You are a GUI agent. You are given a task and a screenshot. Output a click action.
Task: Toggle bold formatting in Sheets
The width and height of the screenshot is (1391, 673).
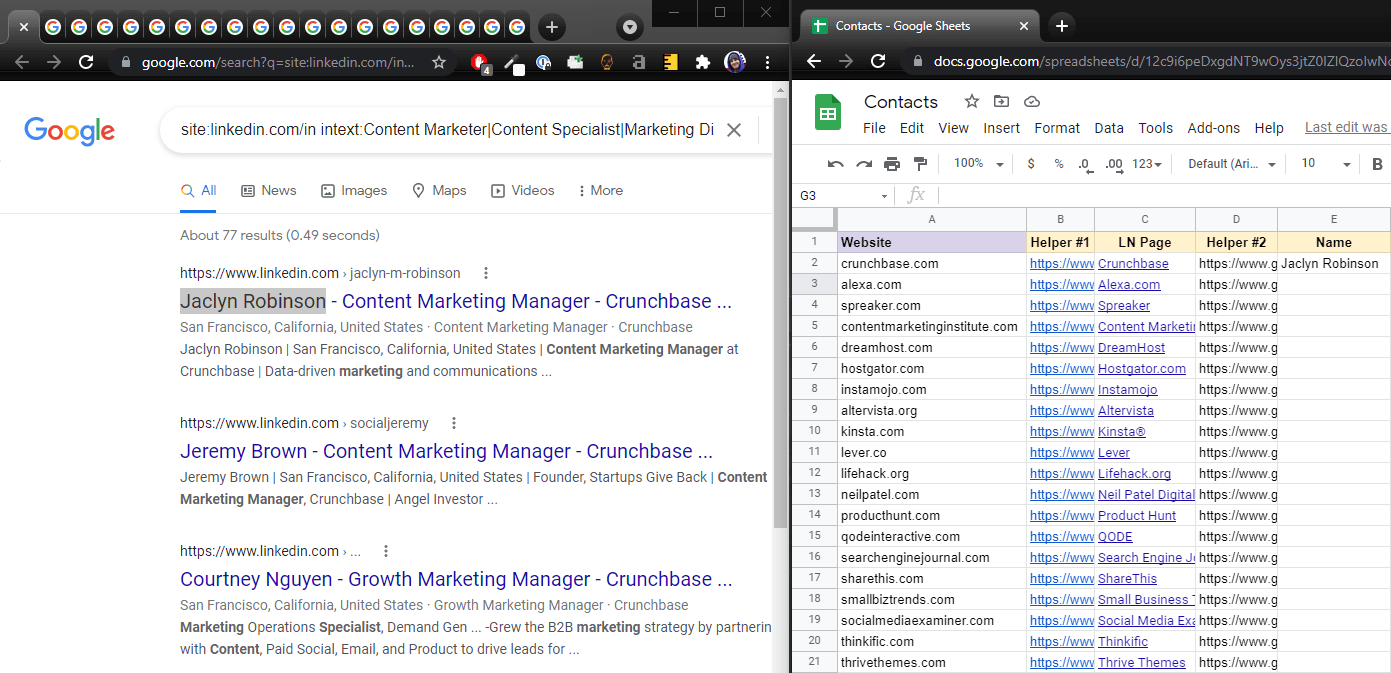point(1377,164)
